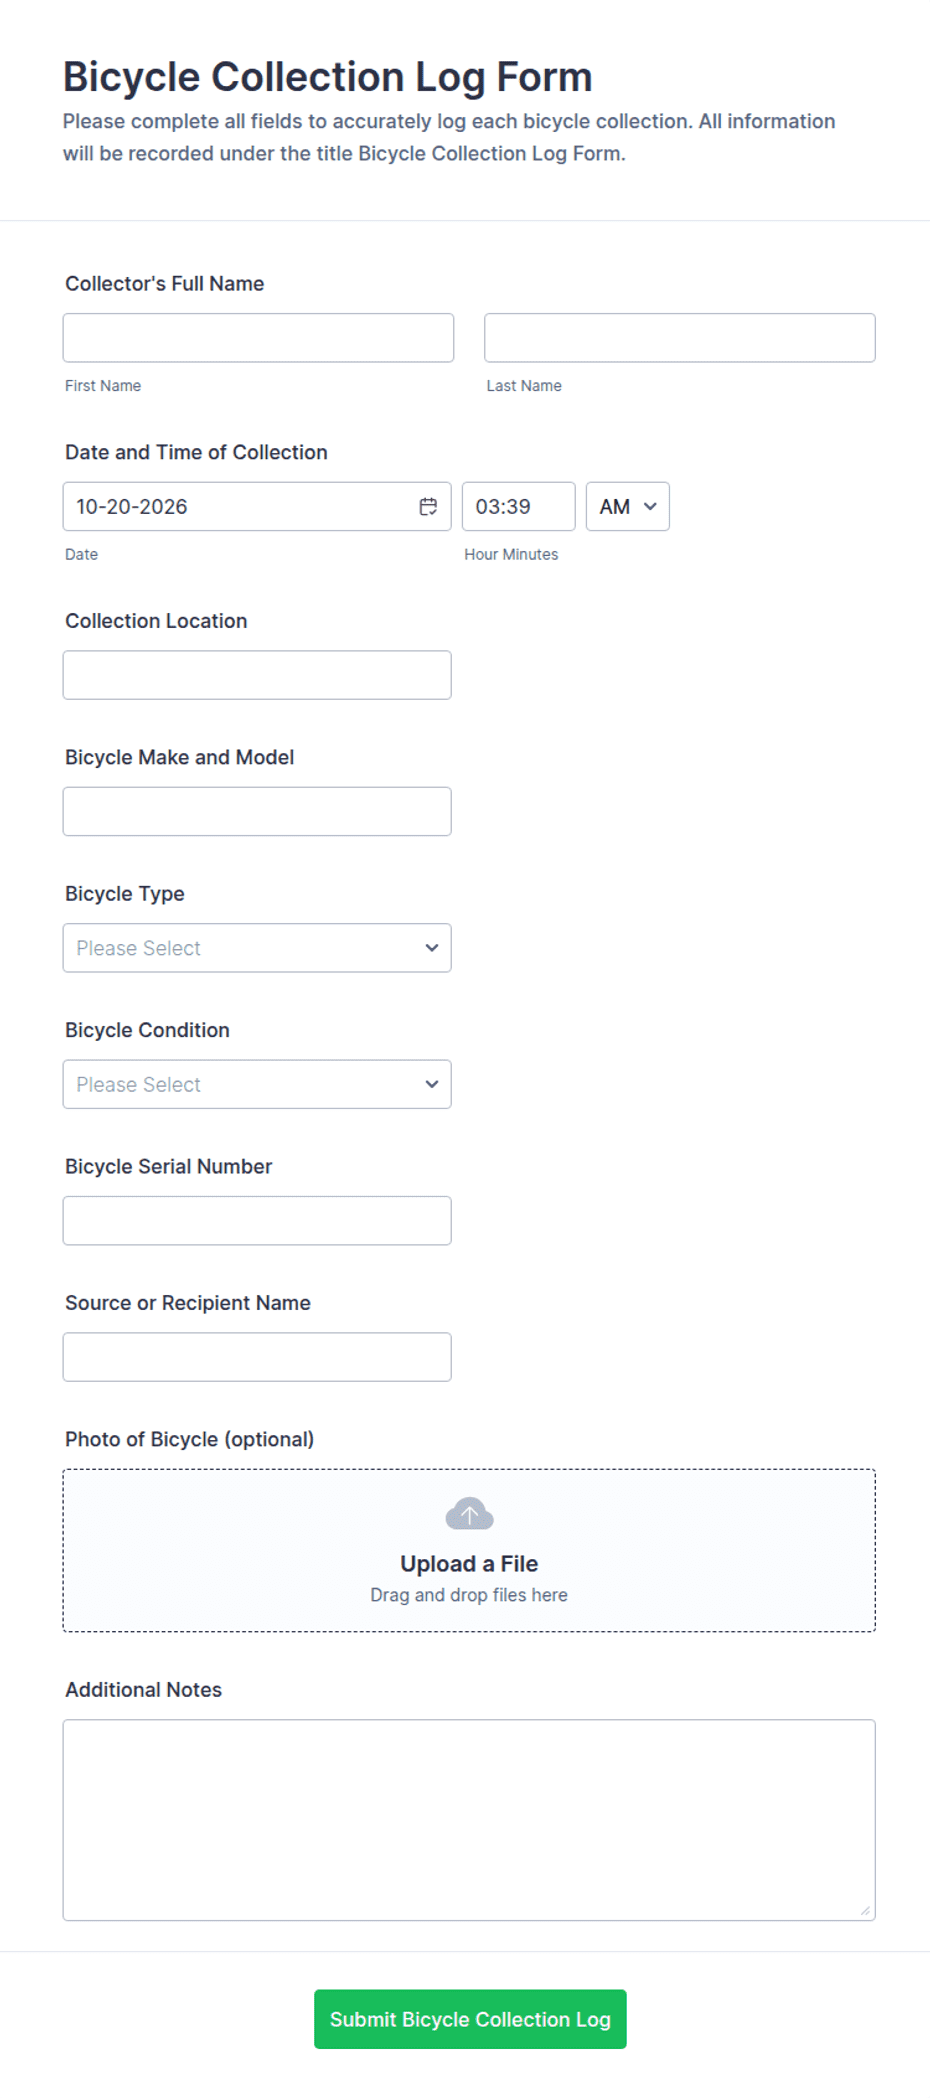Focus the Last Name input field
930x2098 pixels.
tap(680, 338)
